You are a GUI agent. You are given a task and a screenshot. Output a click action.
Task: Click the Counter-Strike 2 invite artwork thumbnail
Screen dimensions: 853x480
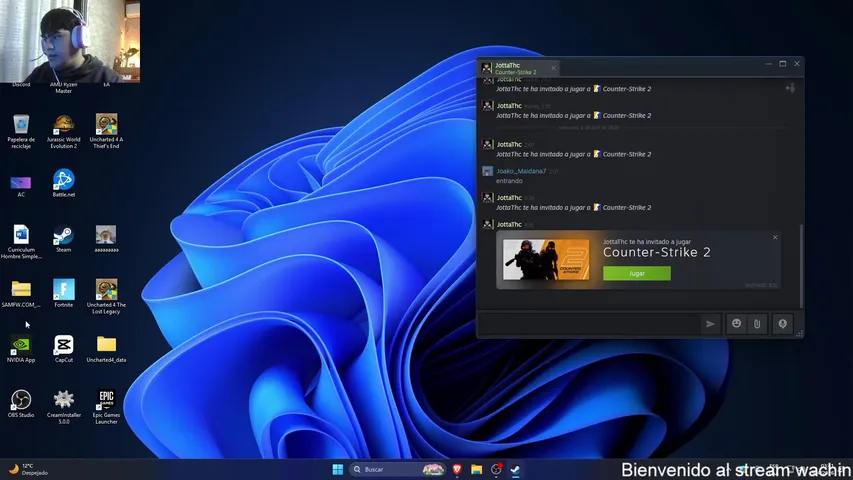click(x=546, y=260)
